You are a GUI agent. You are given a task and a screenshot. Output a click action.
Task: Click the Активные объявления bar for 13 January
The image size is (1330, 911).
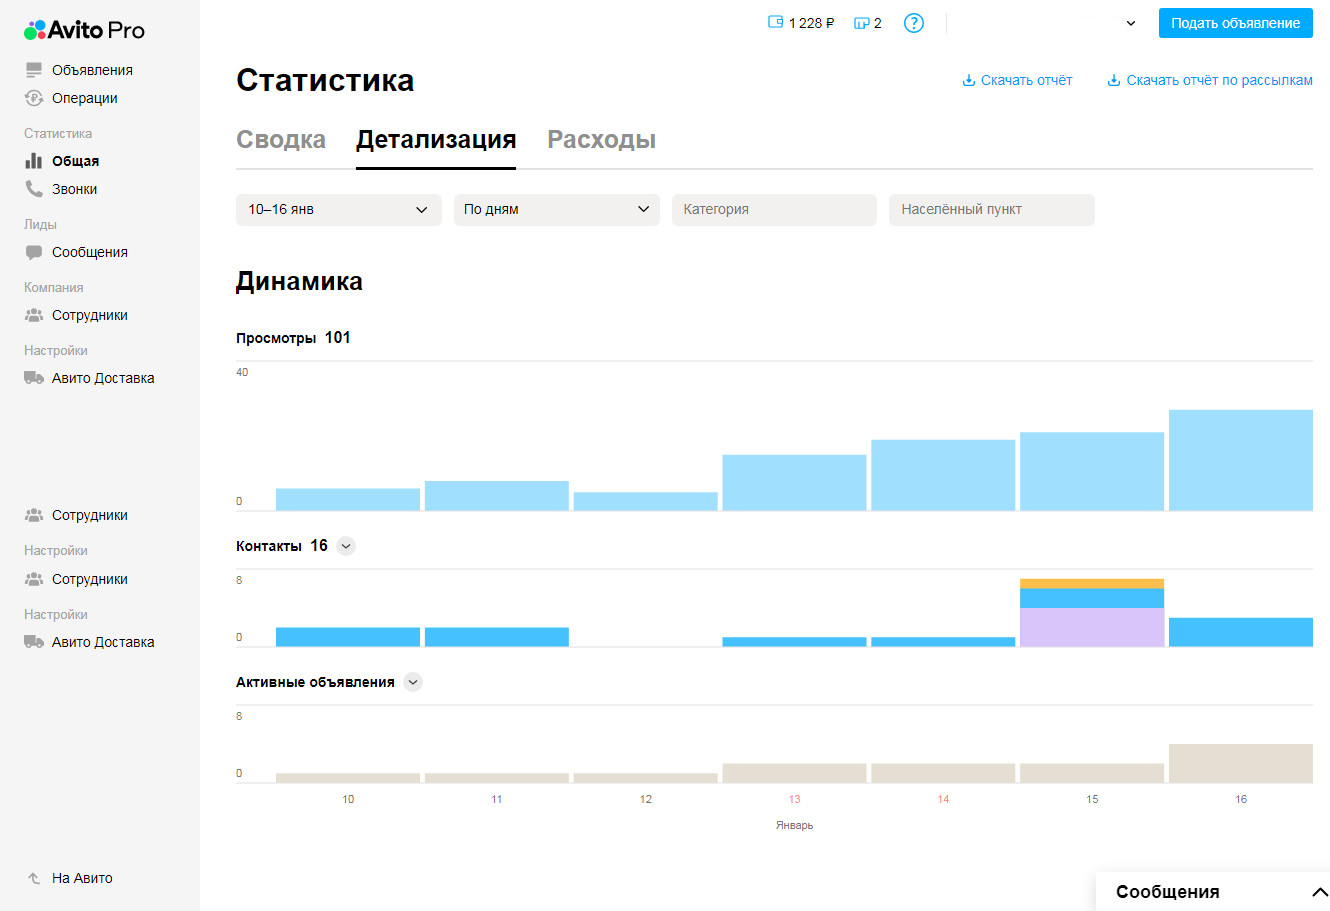pyautogui.click(x=794, y=773)
